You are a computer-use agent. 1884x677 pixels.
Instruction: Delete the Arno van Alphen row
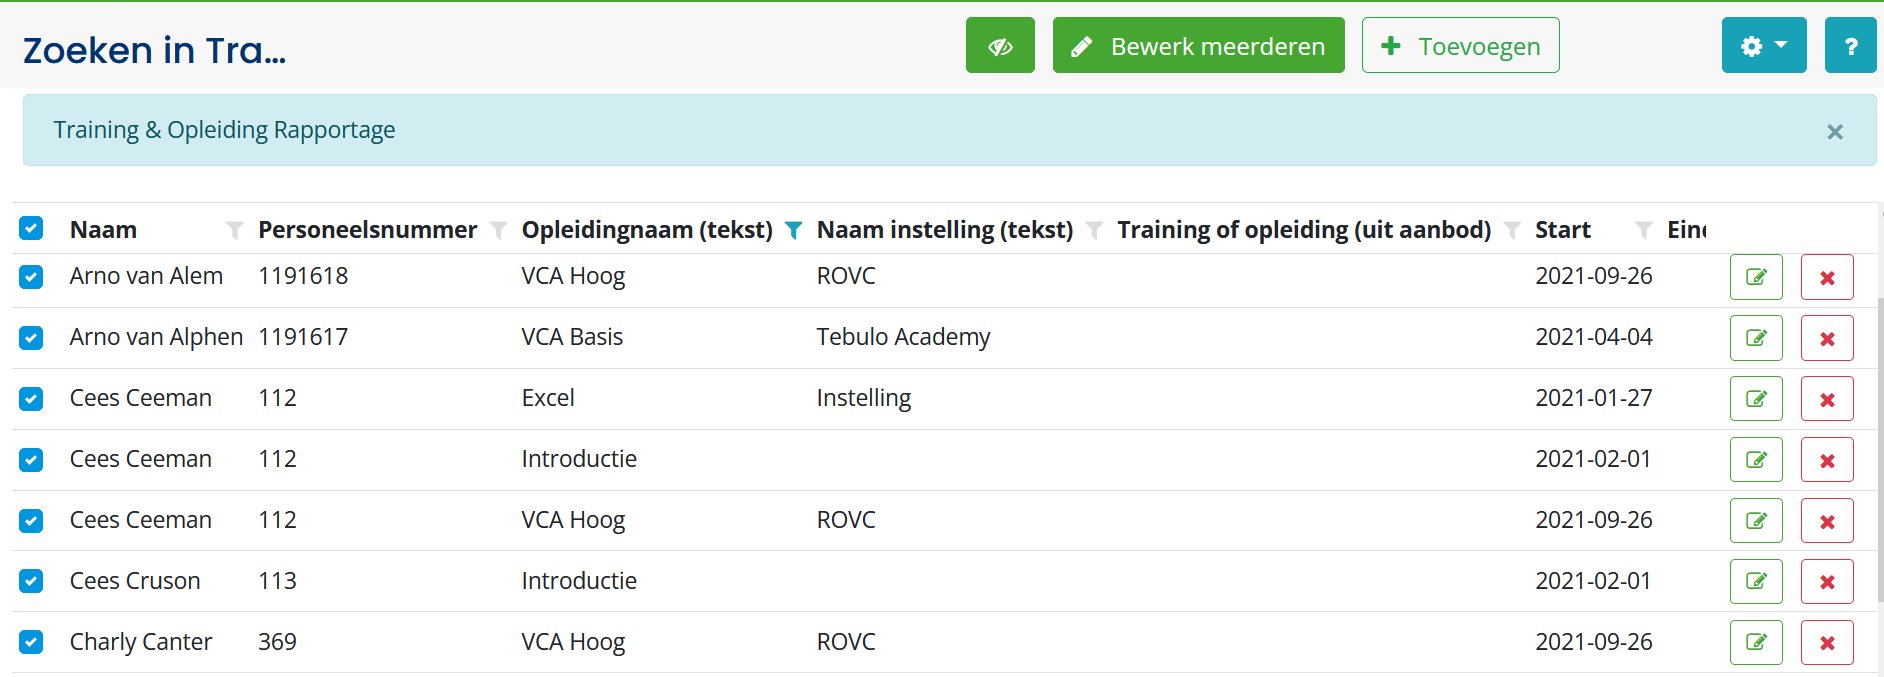[1827, 338]
